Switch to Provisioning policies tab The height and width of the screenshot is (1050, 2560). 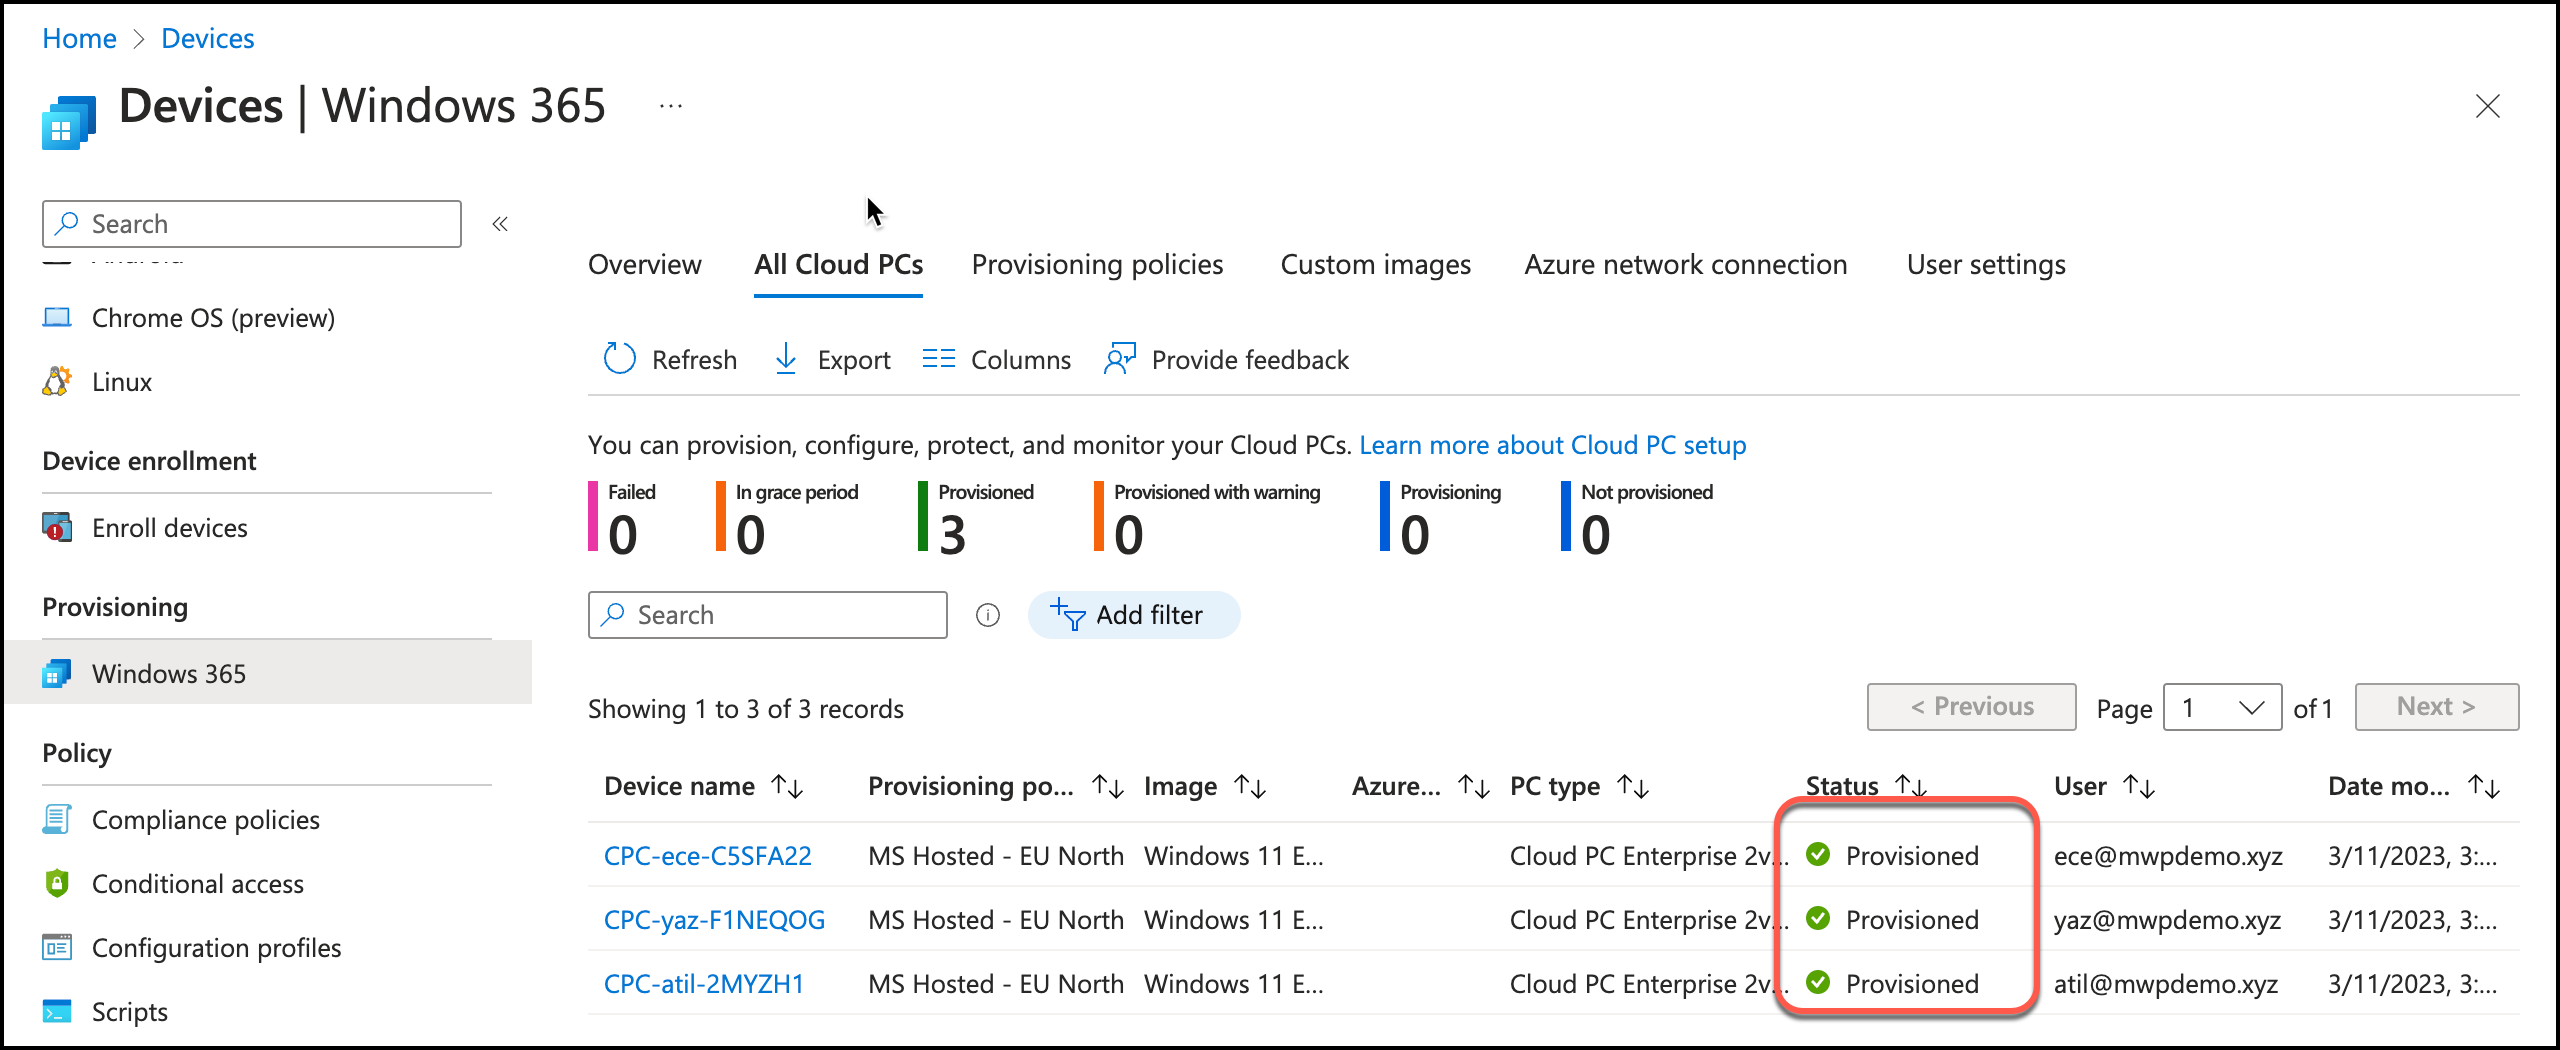point(1097,265)
